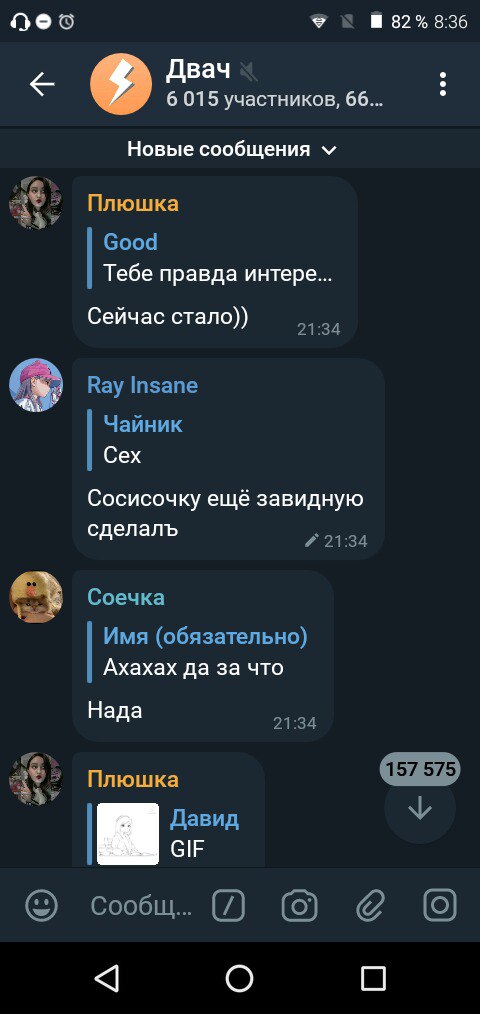Open the three-dot chat options menu
480x1014 pixels.
point(442,84)
